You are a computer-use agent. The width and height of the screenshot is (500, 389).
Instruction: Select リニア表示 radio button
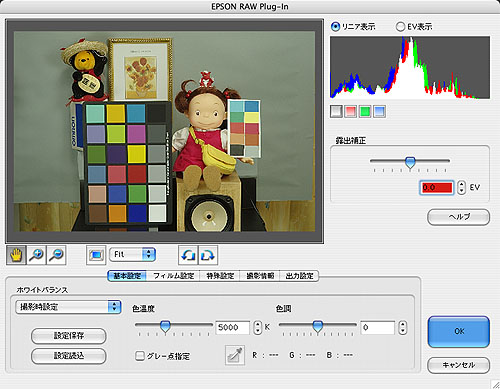coord(335,27)
